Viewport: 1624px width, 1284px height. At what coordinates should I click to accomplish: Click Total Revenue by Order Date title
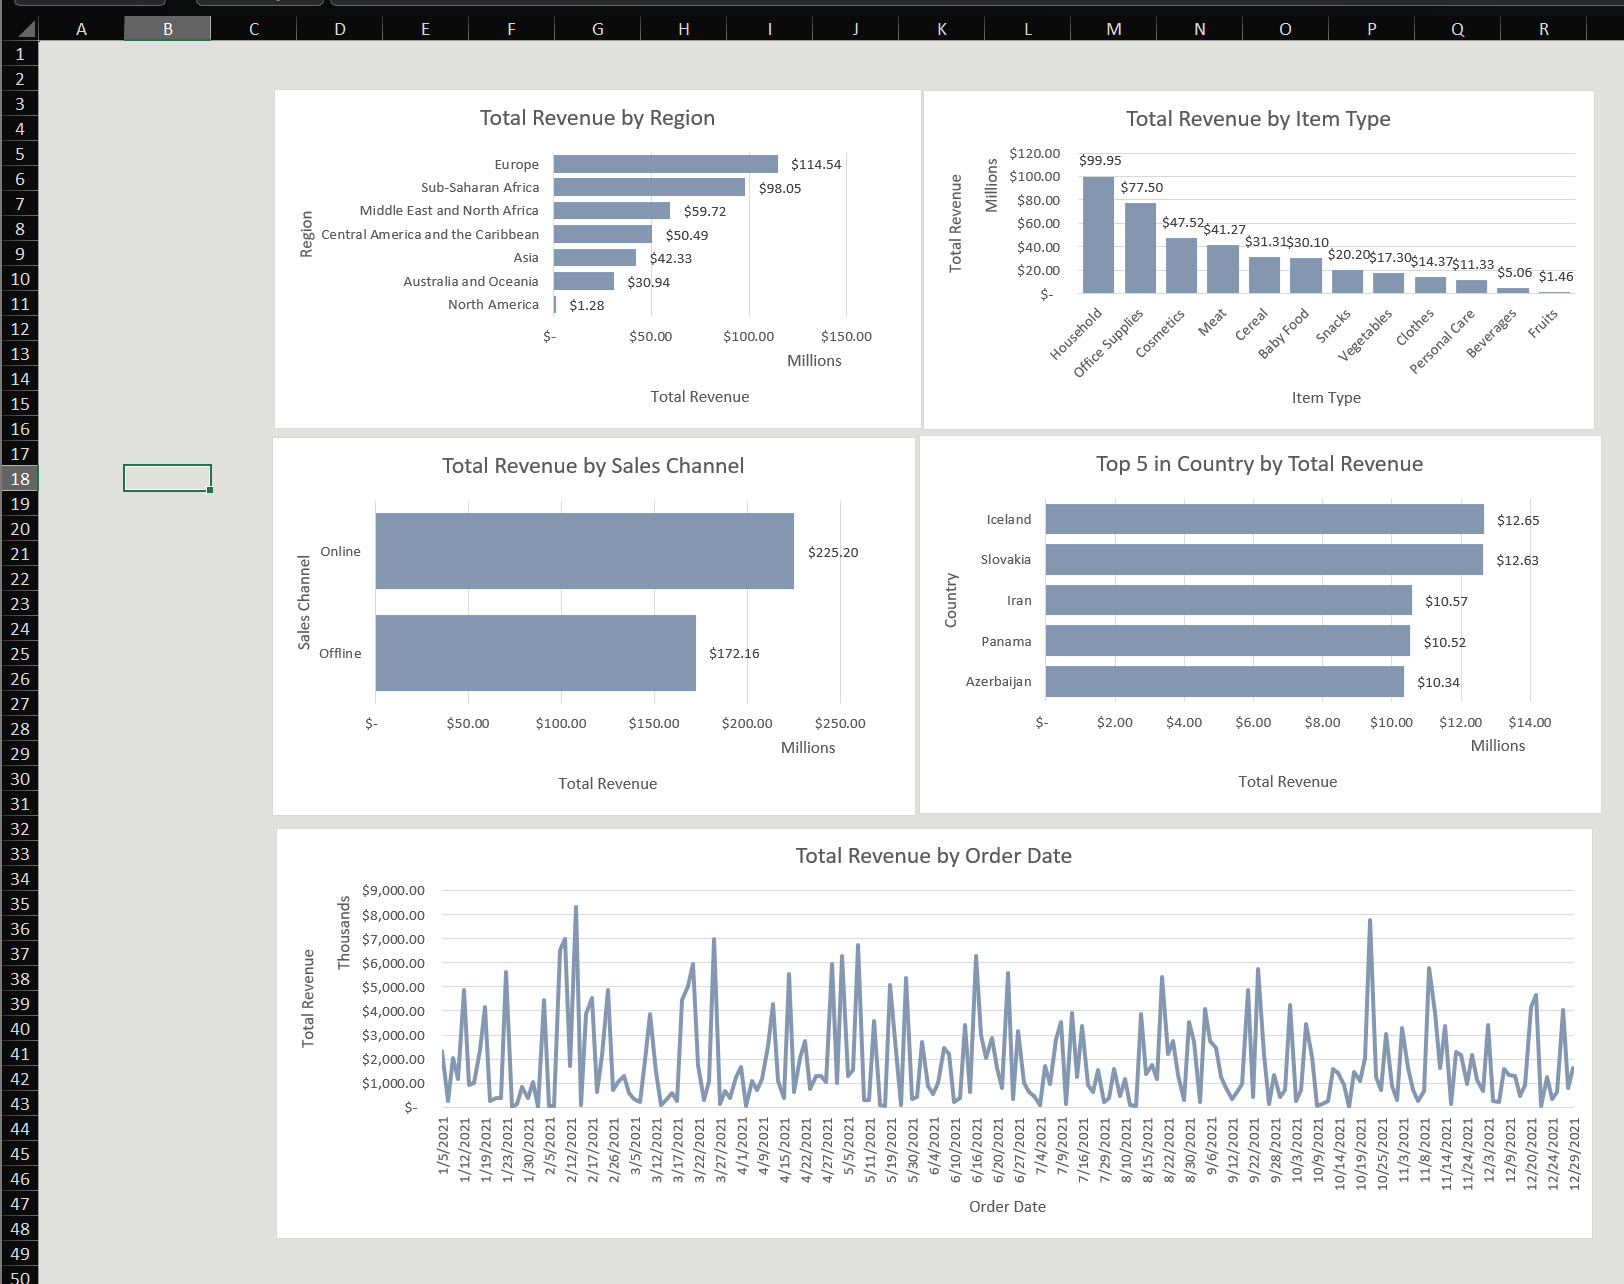[x=933, y=856]
